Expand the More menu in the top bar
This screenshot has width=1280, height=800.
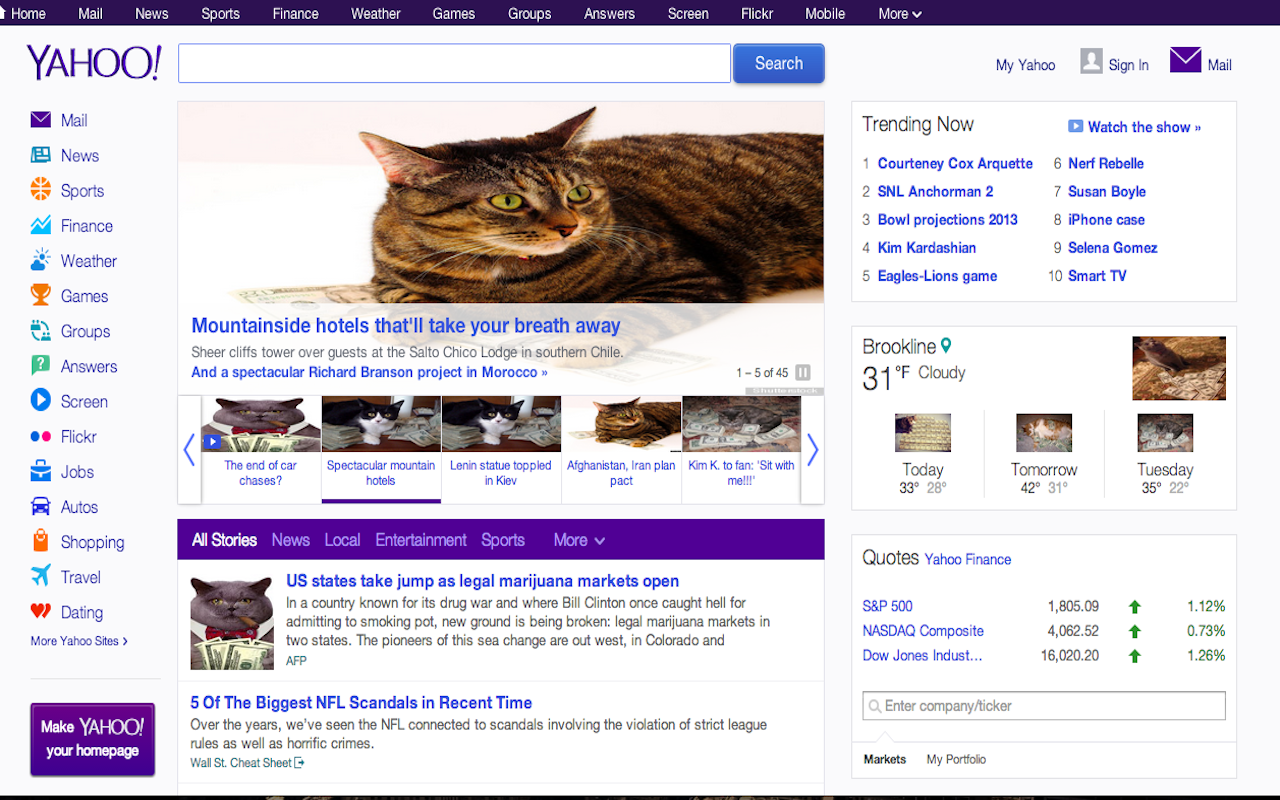click(x=900, y=13)
